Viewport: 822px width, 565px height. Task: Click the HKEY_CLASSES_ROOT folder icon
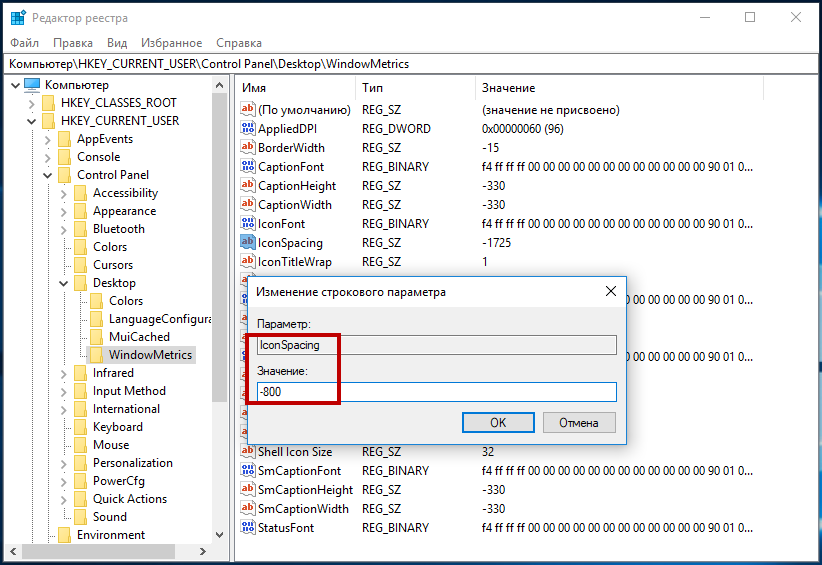[x=48, y=103]
